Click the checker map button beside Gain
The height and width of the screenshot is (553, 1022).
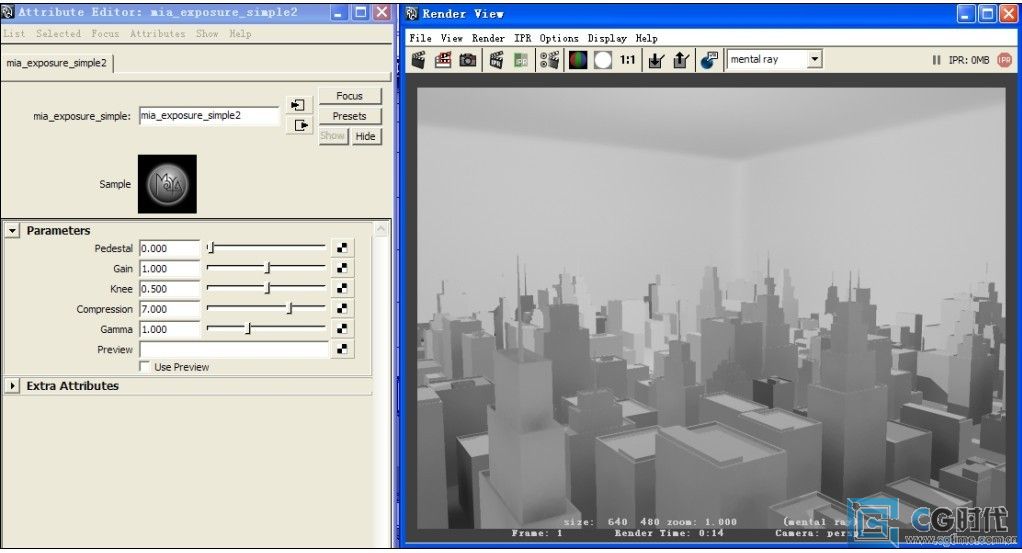[x=342, y=269]
